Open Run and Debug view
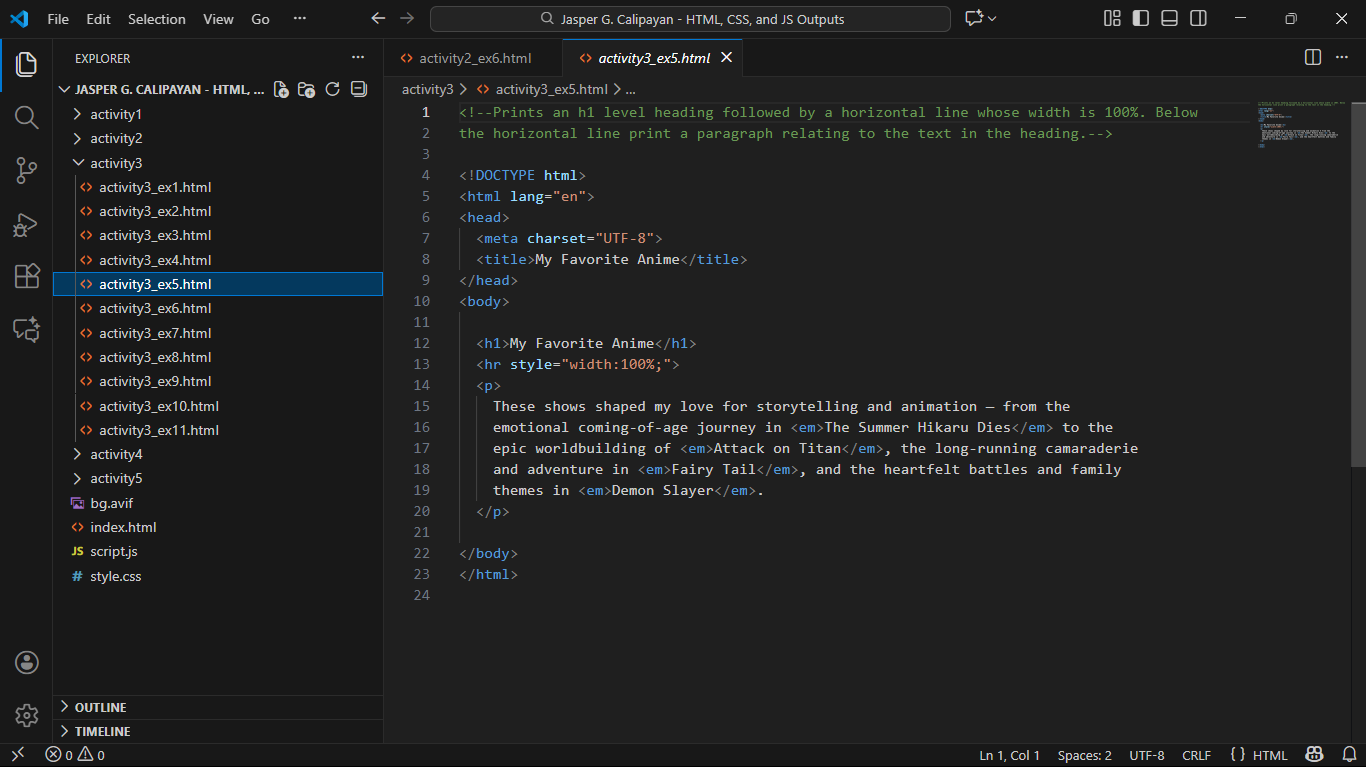This screenshot has width=1366, height=767. click(x=26, y=225)
